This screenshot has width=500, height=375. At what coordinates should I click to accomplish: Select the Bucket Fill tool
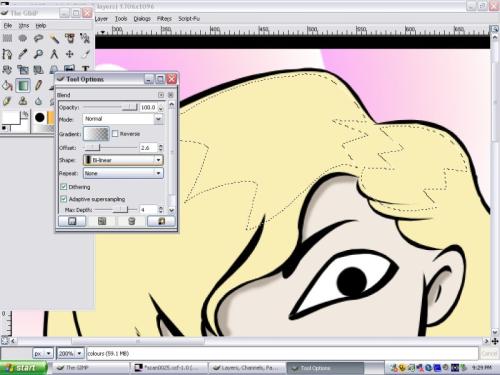tap(7, 85)
